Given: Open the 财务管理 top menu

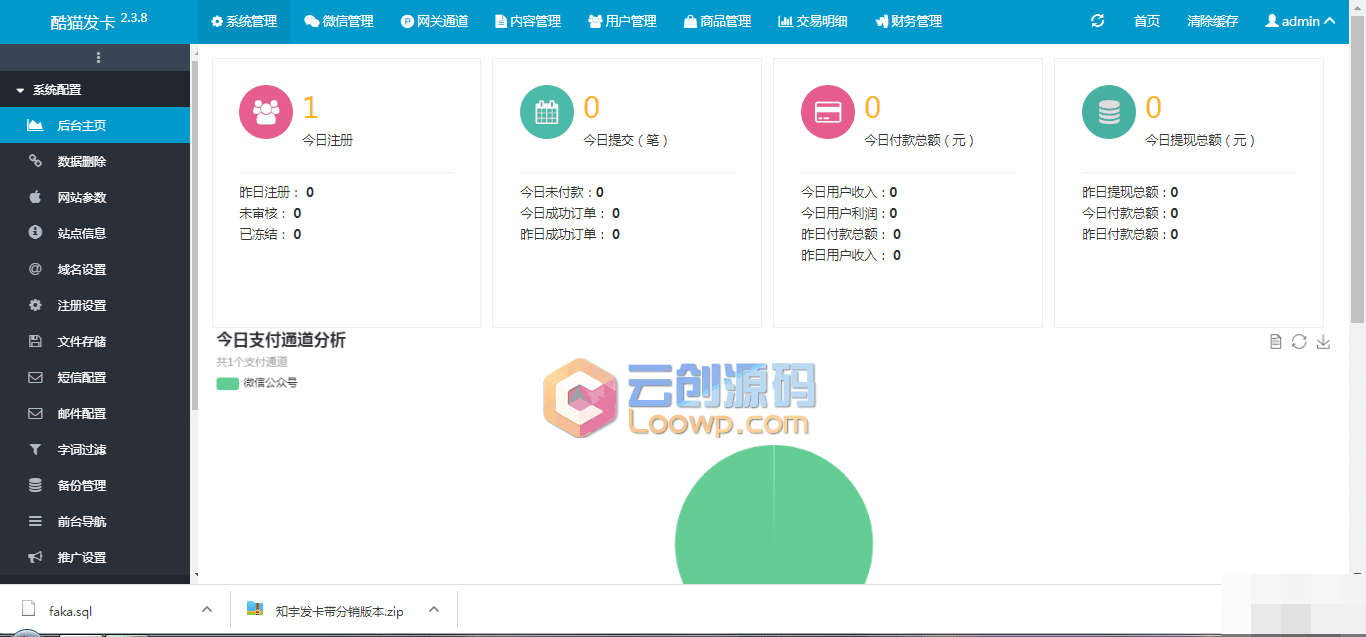Looking at the screenshot, I should [x=908, y=21].
